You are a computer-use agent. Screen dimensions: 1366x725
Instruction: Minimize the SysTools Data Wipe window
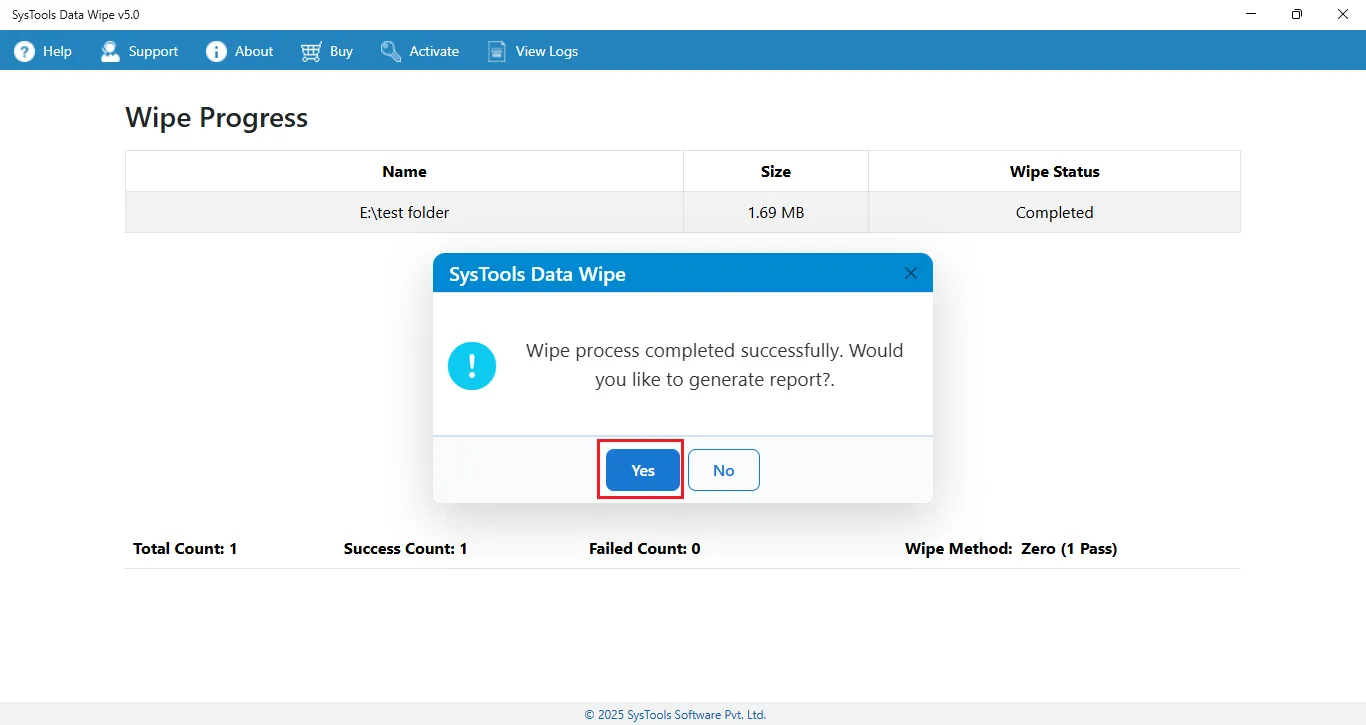pyautogui.click(x=1251, y=14)
